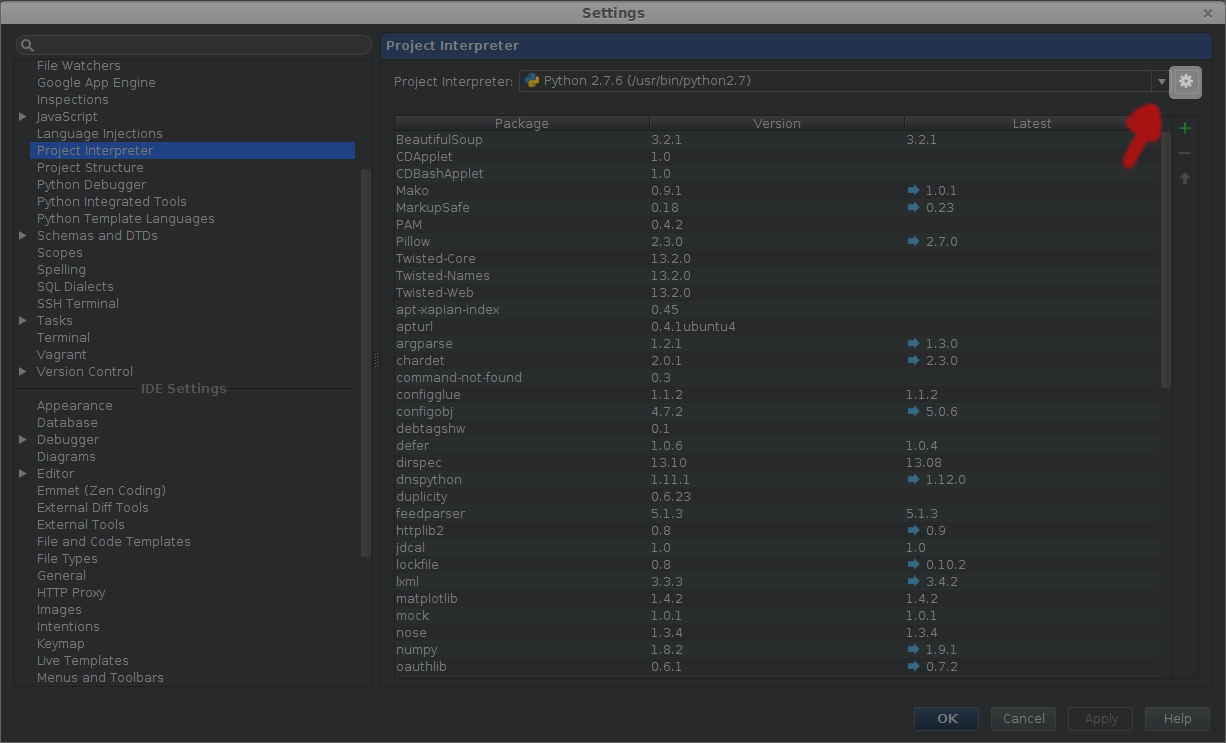
Task: Sort by the Package column header
Action: pyautogui.click(x=522, y=124)
